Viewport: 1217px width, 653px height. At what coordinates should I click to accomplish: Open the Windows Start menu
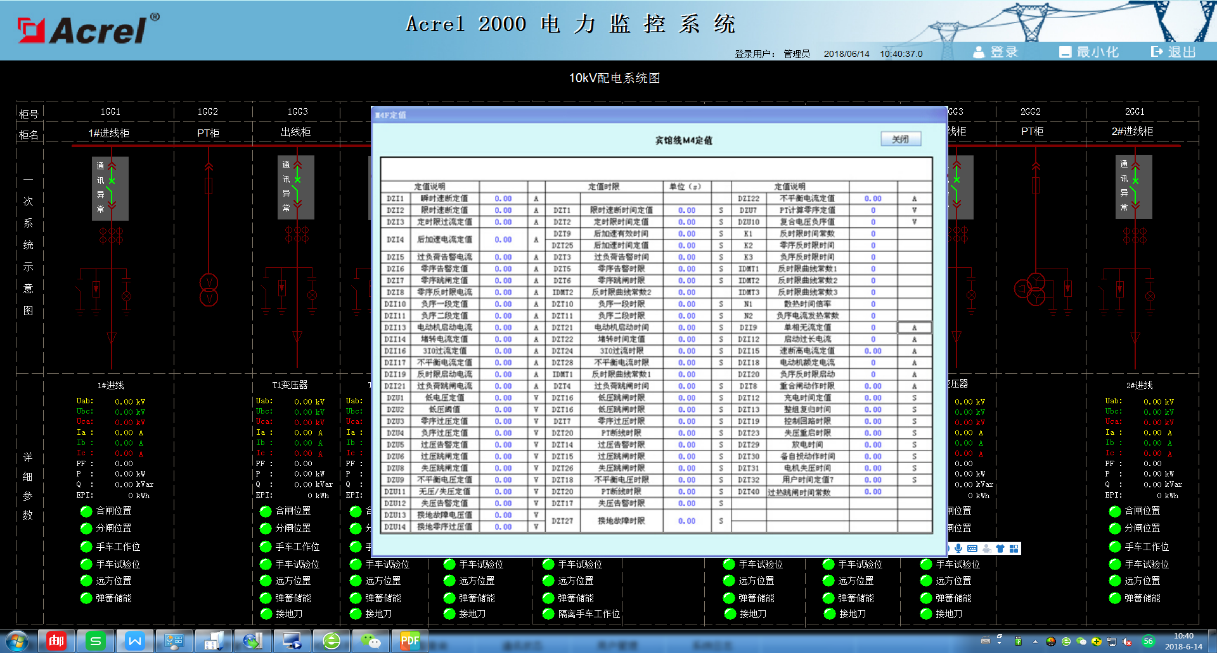17,640
